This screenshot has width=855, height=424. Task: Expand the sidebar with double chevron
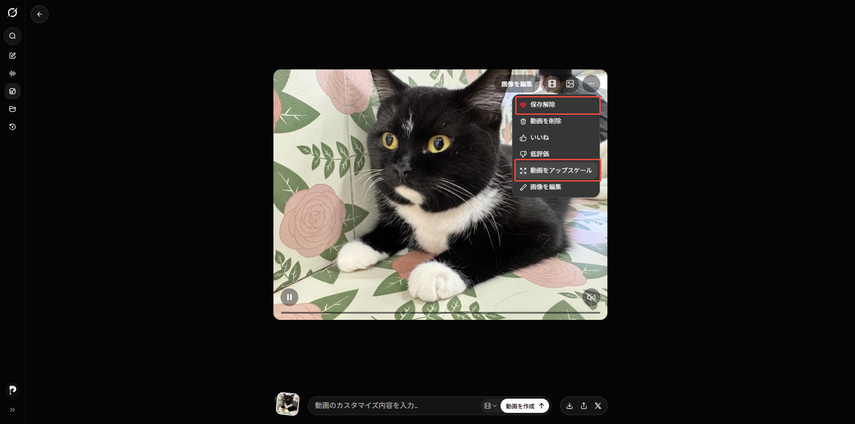point(13,409)
